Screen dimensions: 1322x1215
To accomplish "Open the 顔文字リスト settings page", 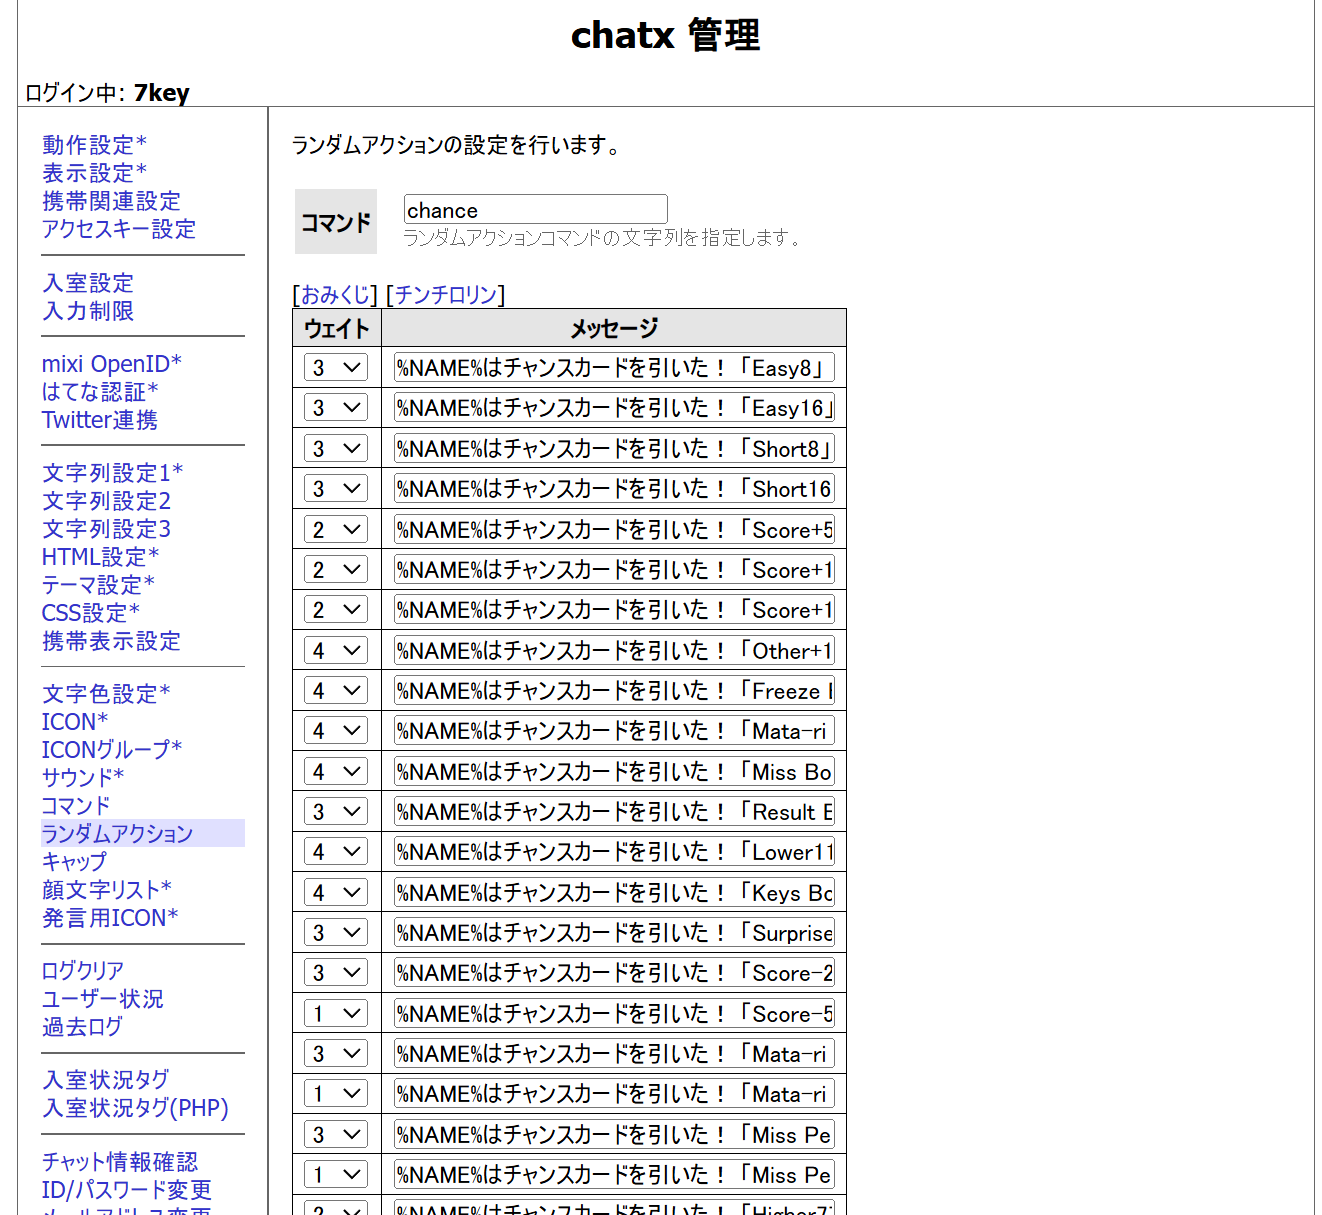I will click(x=106, y=890).
